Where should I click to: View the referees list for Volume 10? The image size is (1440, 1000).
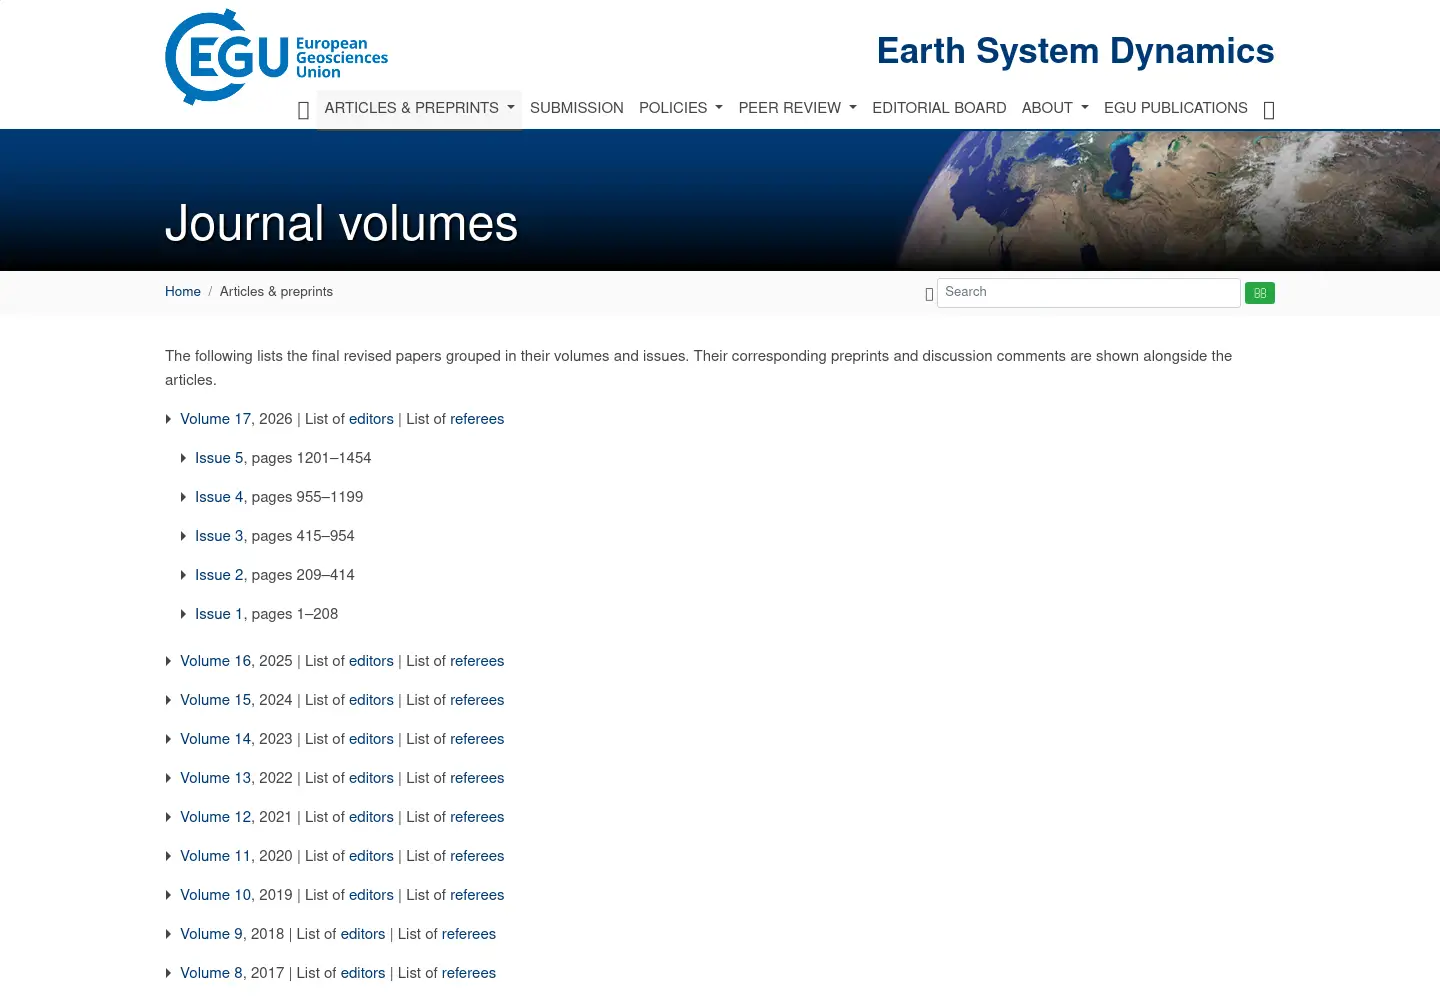coord(477,895)
